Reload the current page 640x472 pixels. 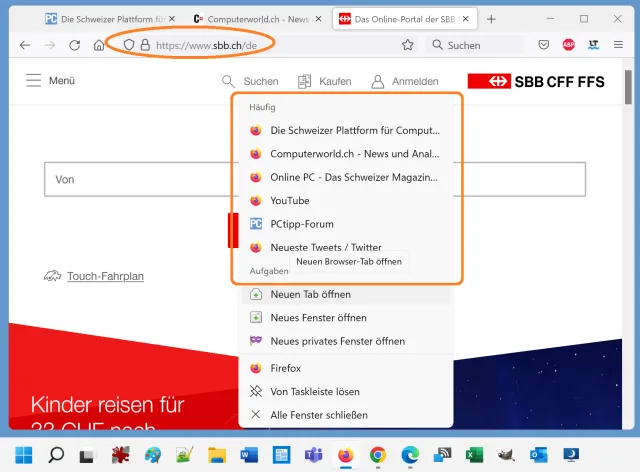point(75,45)
